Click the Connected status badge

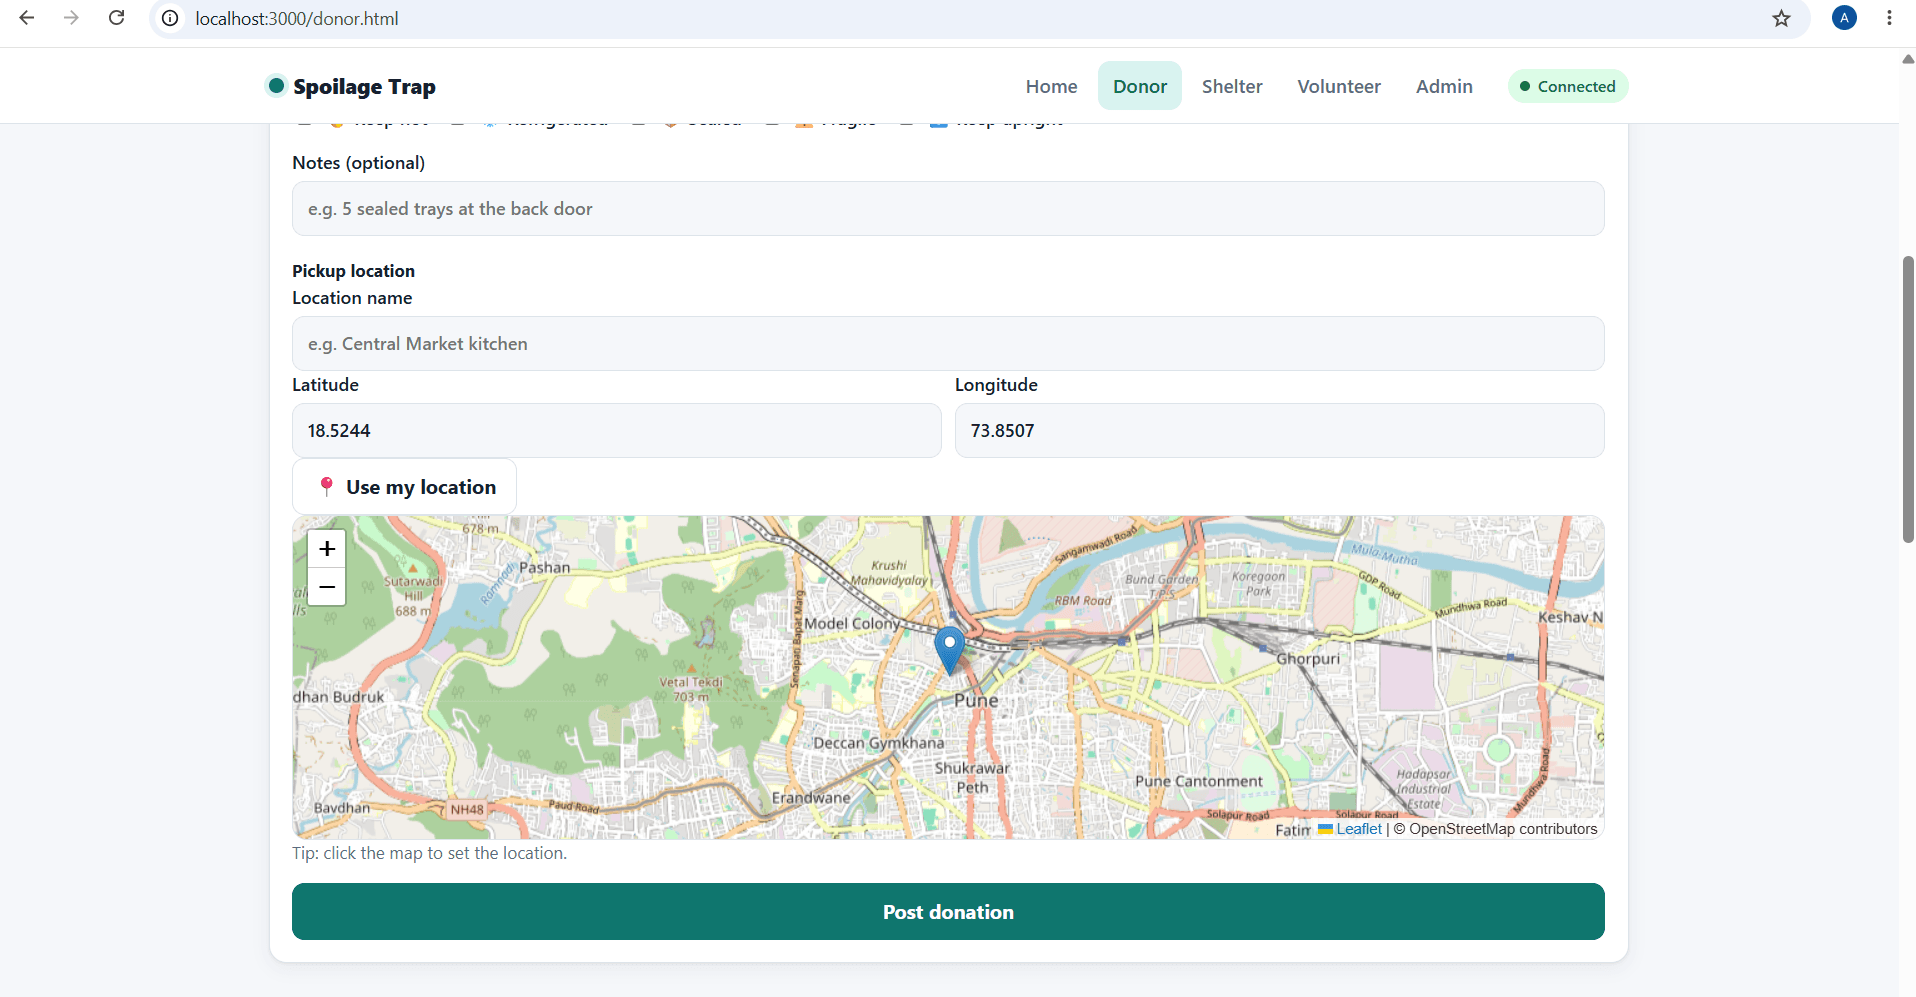click(1567, 86)
